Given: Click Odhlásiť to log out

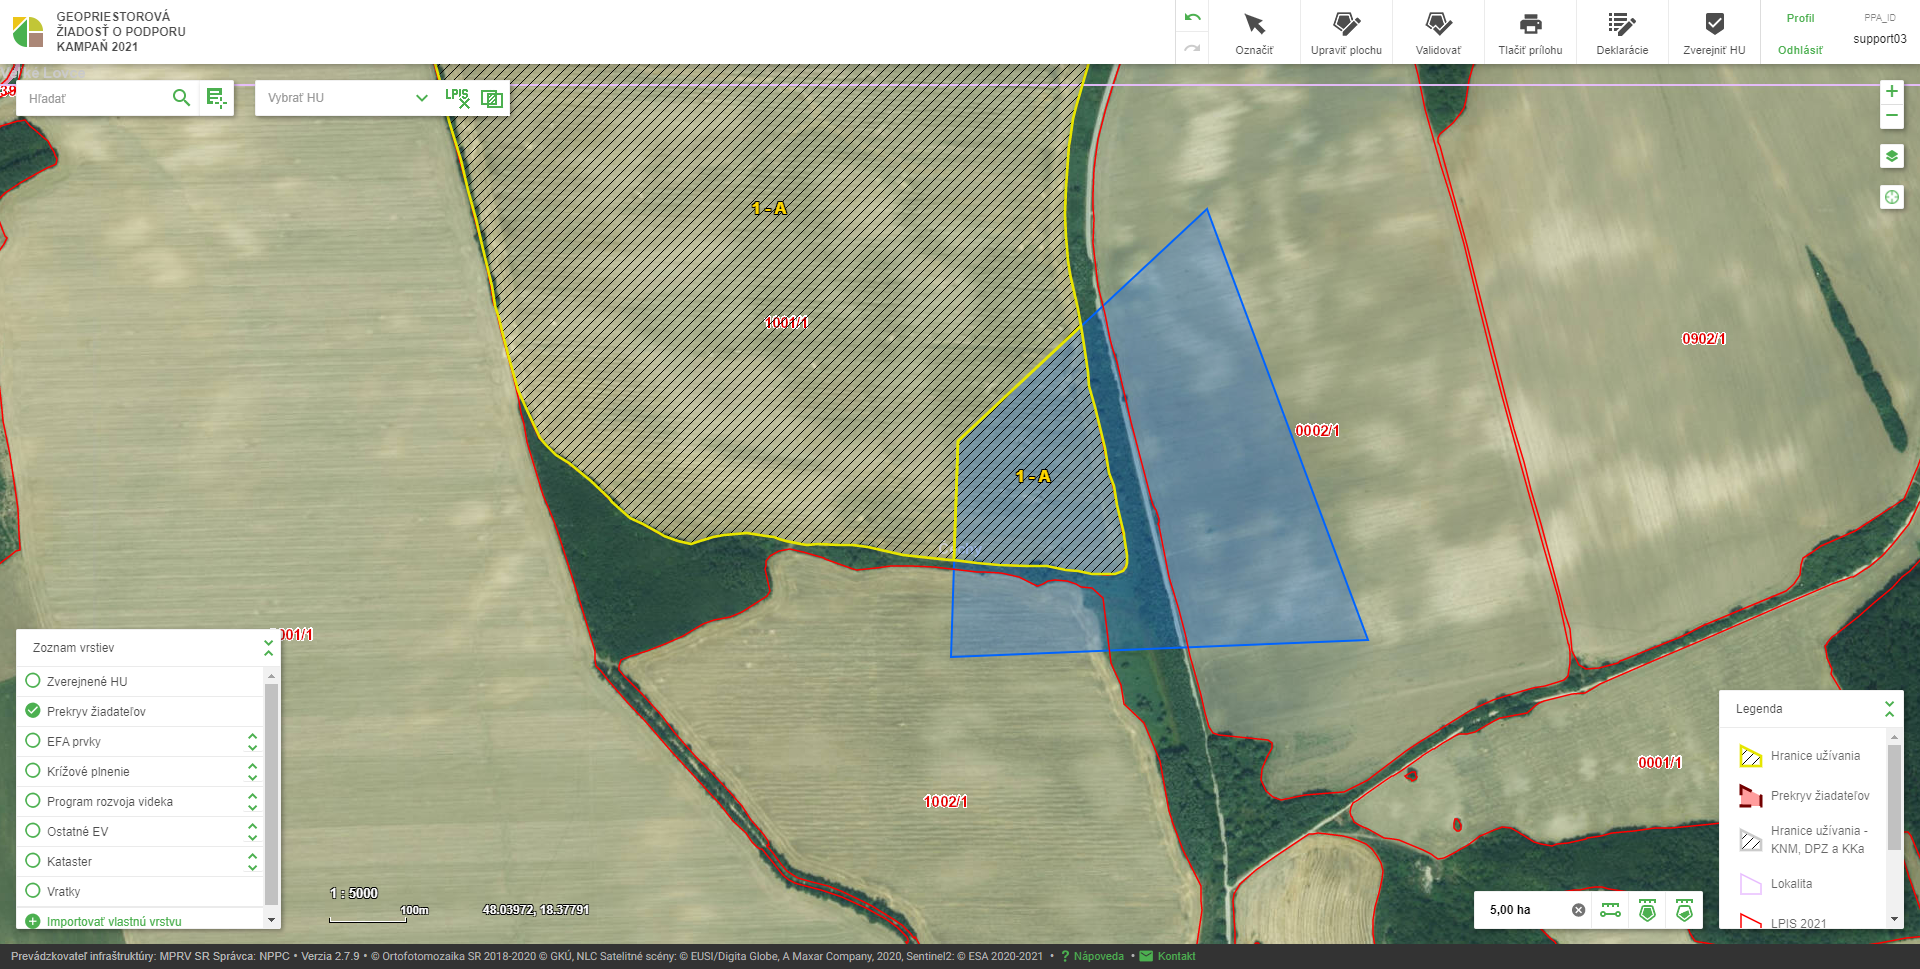Looking at the screenshot, I should 1800,50.
